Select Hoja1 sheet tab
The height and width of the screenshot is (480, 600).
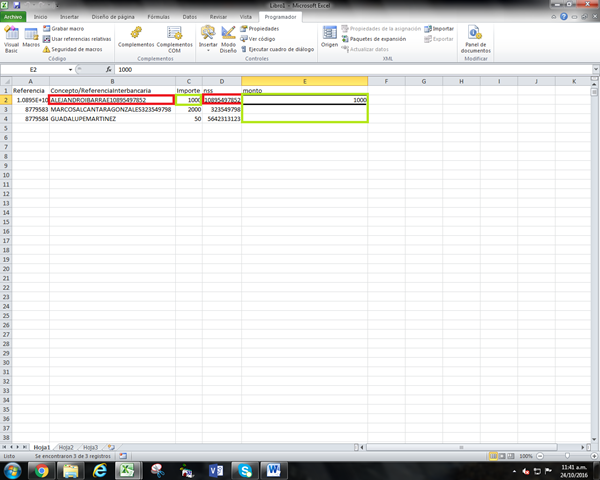click(42, 447)
